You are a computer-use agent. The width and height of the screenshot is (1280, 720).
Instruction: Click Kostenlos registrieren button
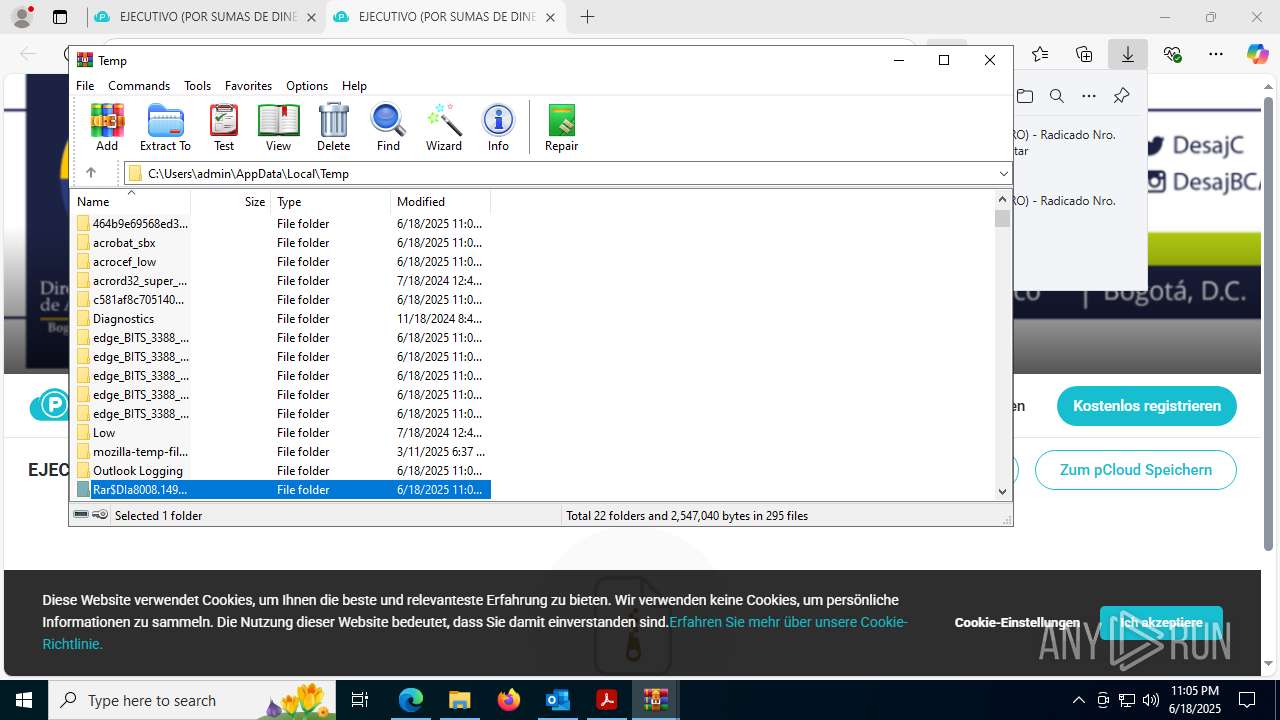pos(1147,406)
